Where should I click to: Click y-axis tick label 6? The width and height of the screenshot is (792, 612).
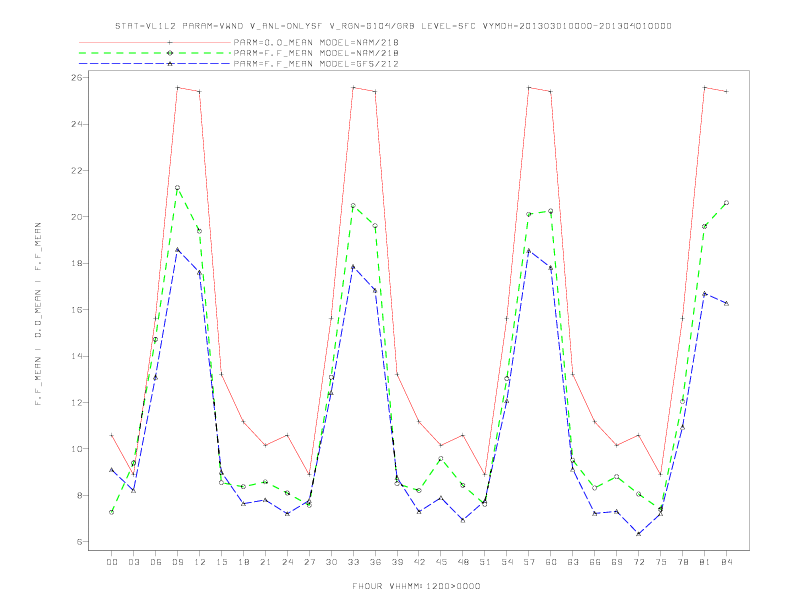coord(80,541)
